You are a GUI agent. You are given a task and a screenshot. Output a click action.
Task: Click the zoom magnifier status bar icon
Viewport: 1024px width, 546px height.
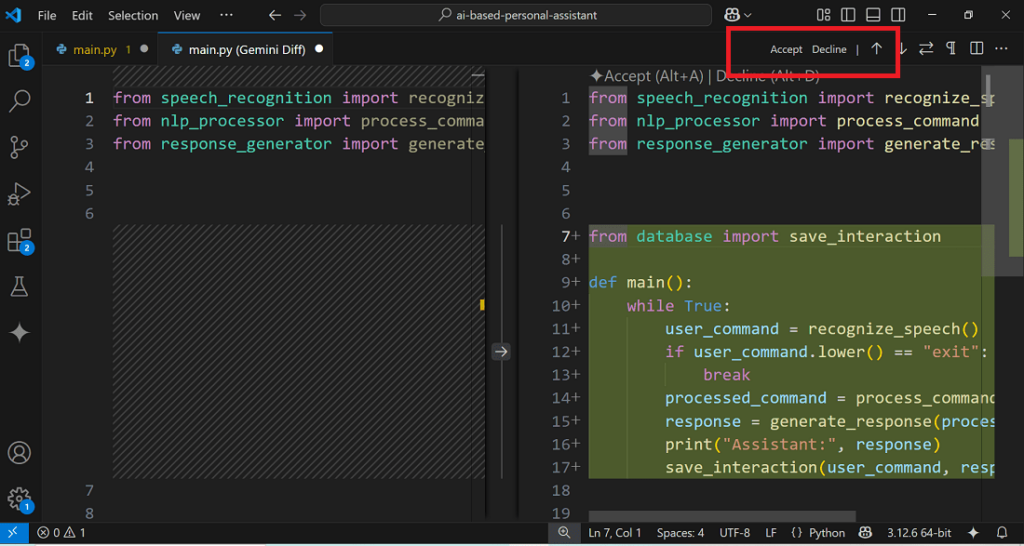pos(564,533)
